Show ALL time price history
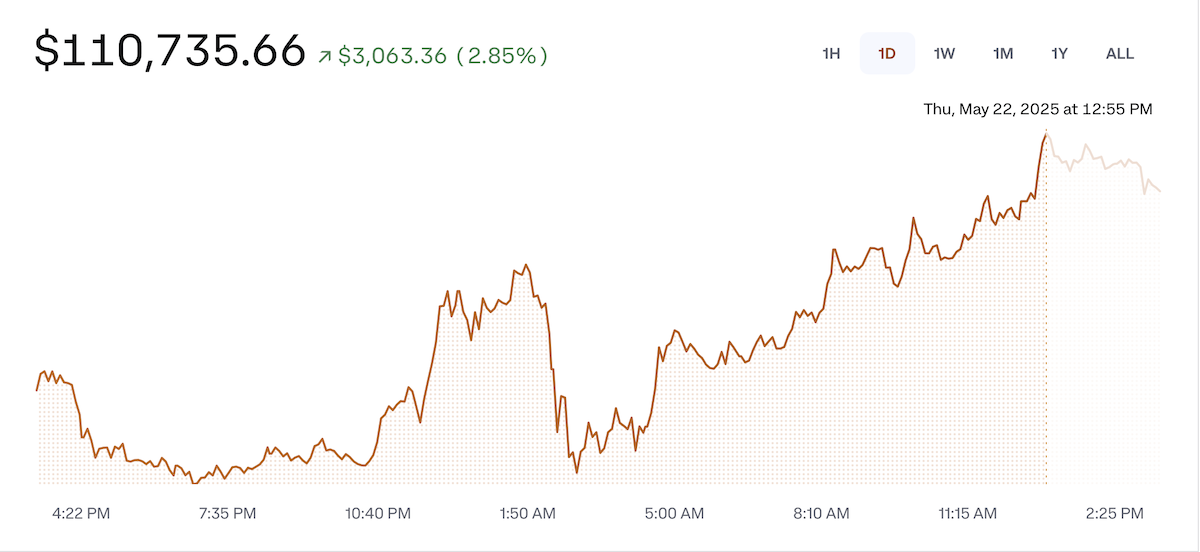This screenshot has height=552, width=1200. (1120, 54)
